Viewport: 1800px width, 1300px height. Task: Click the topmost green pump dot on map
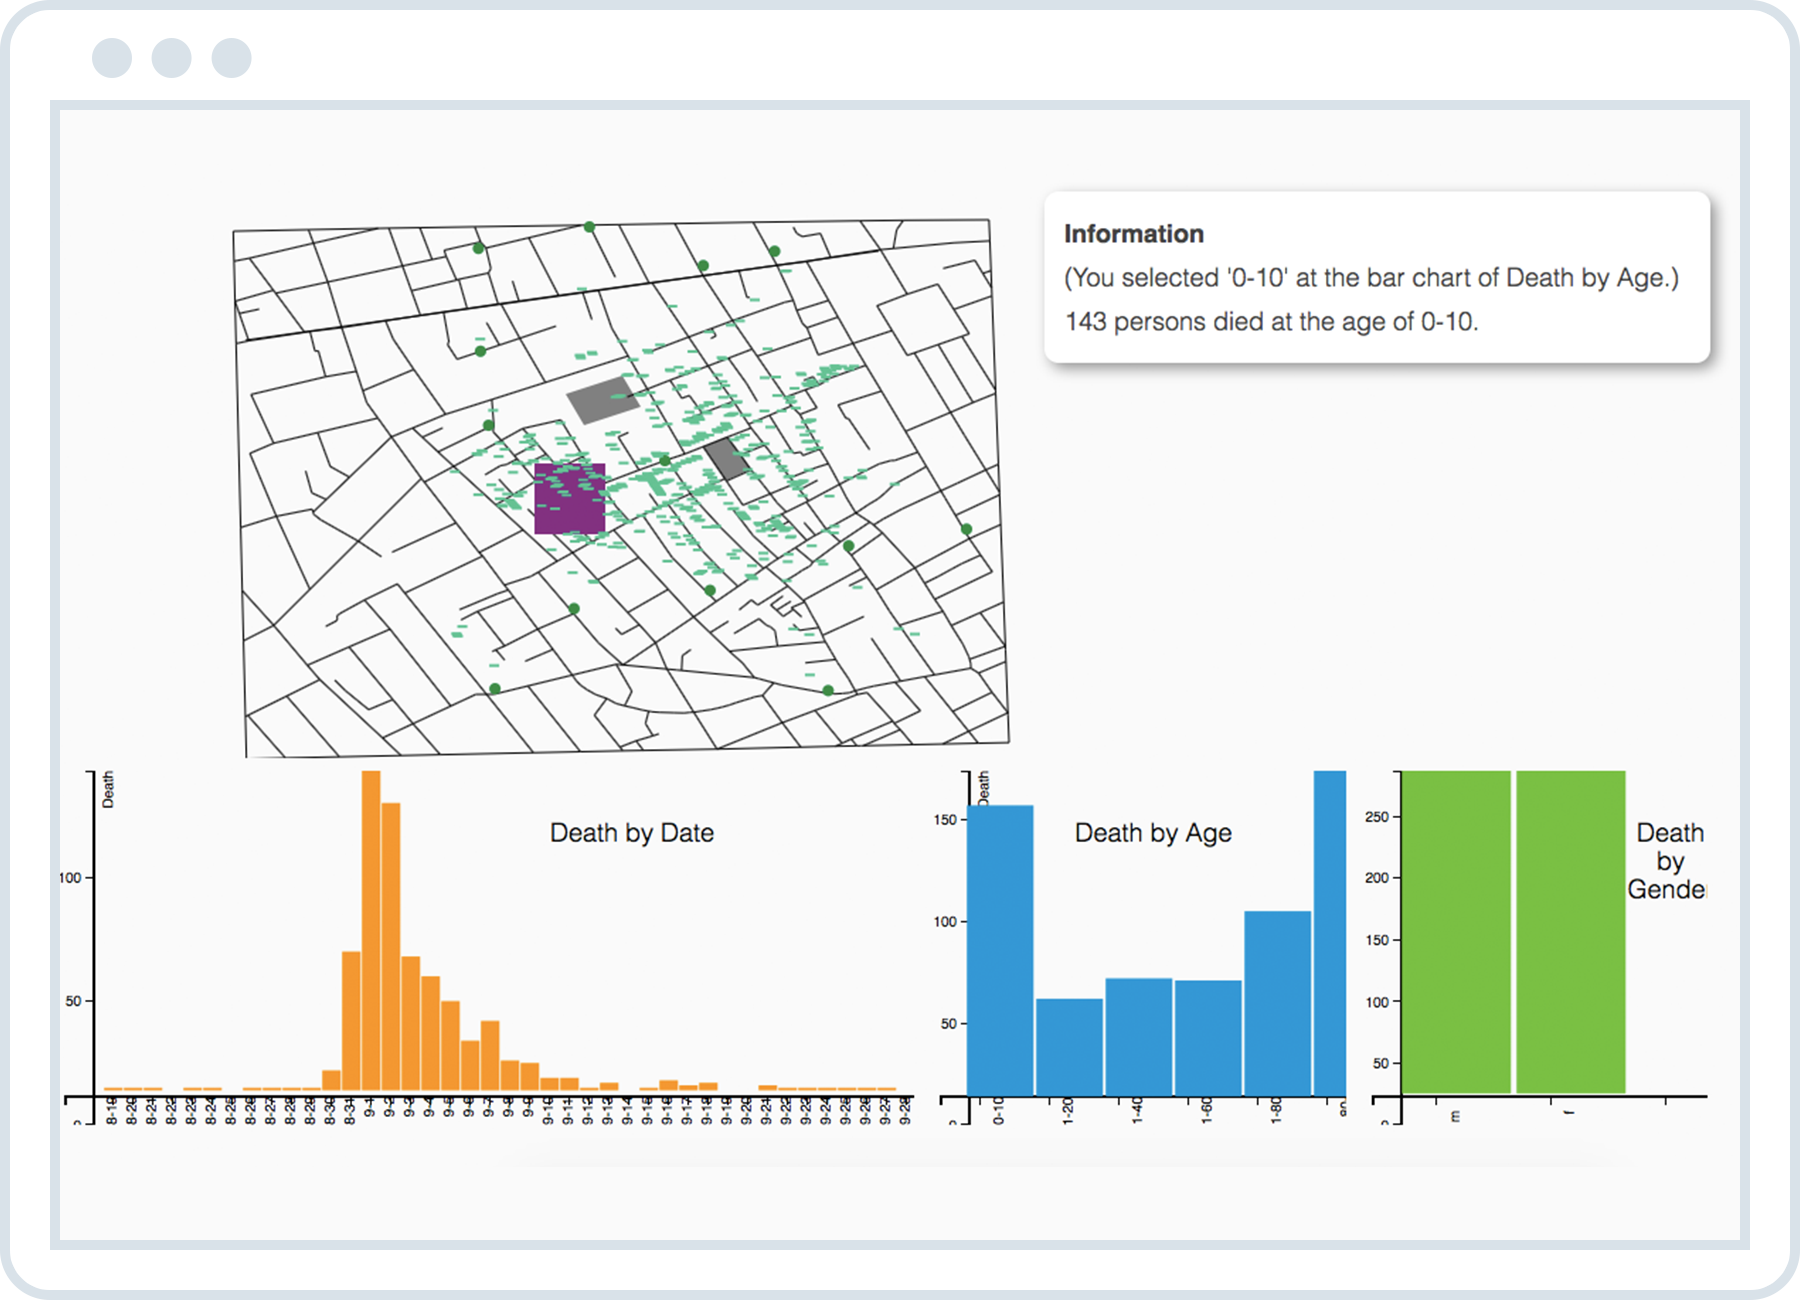(x=589, y=227)
